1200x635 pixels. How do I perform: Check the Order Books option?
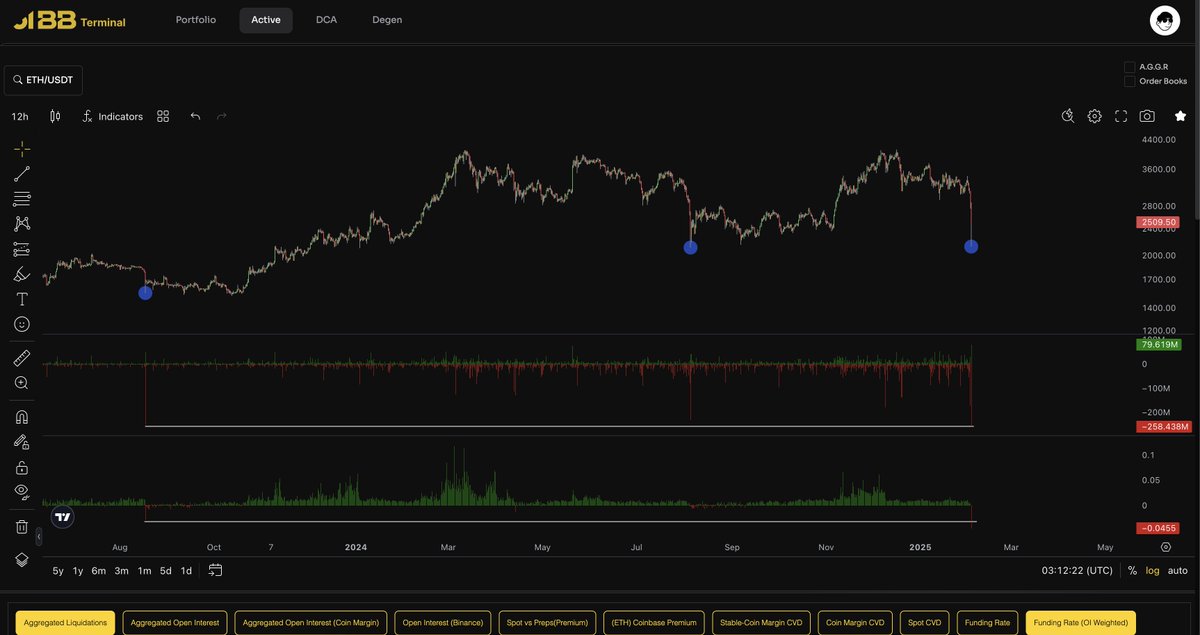coord(1127,78)
